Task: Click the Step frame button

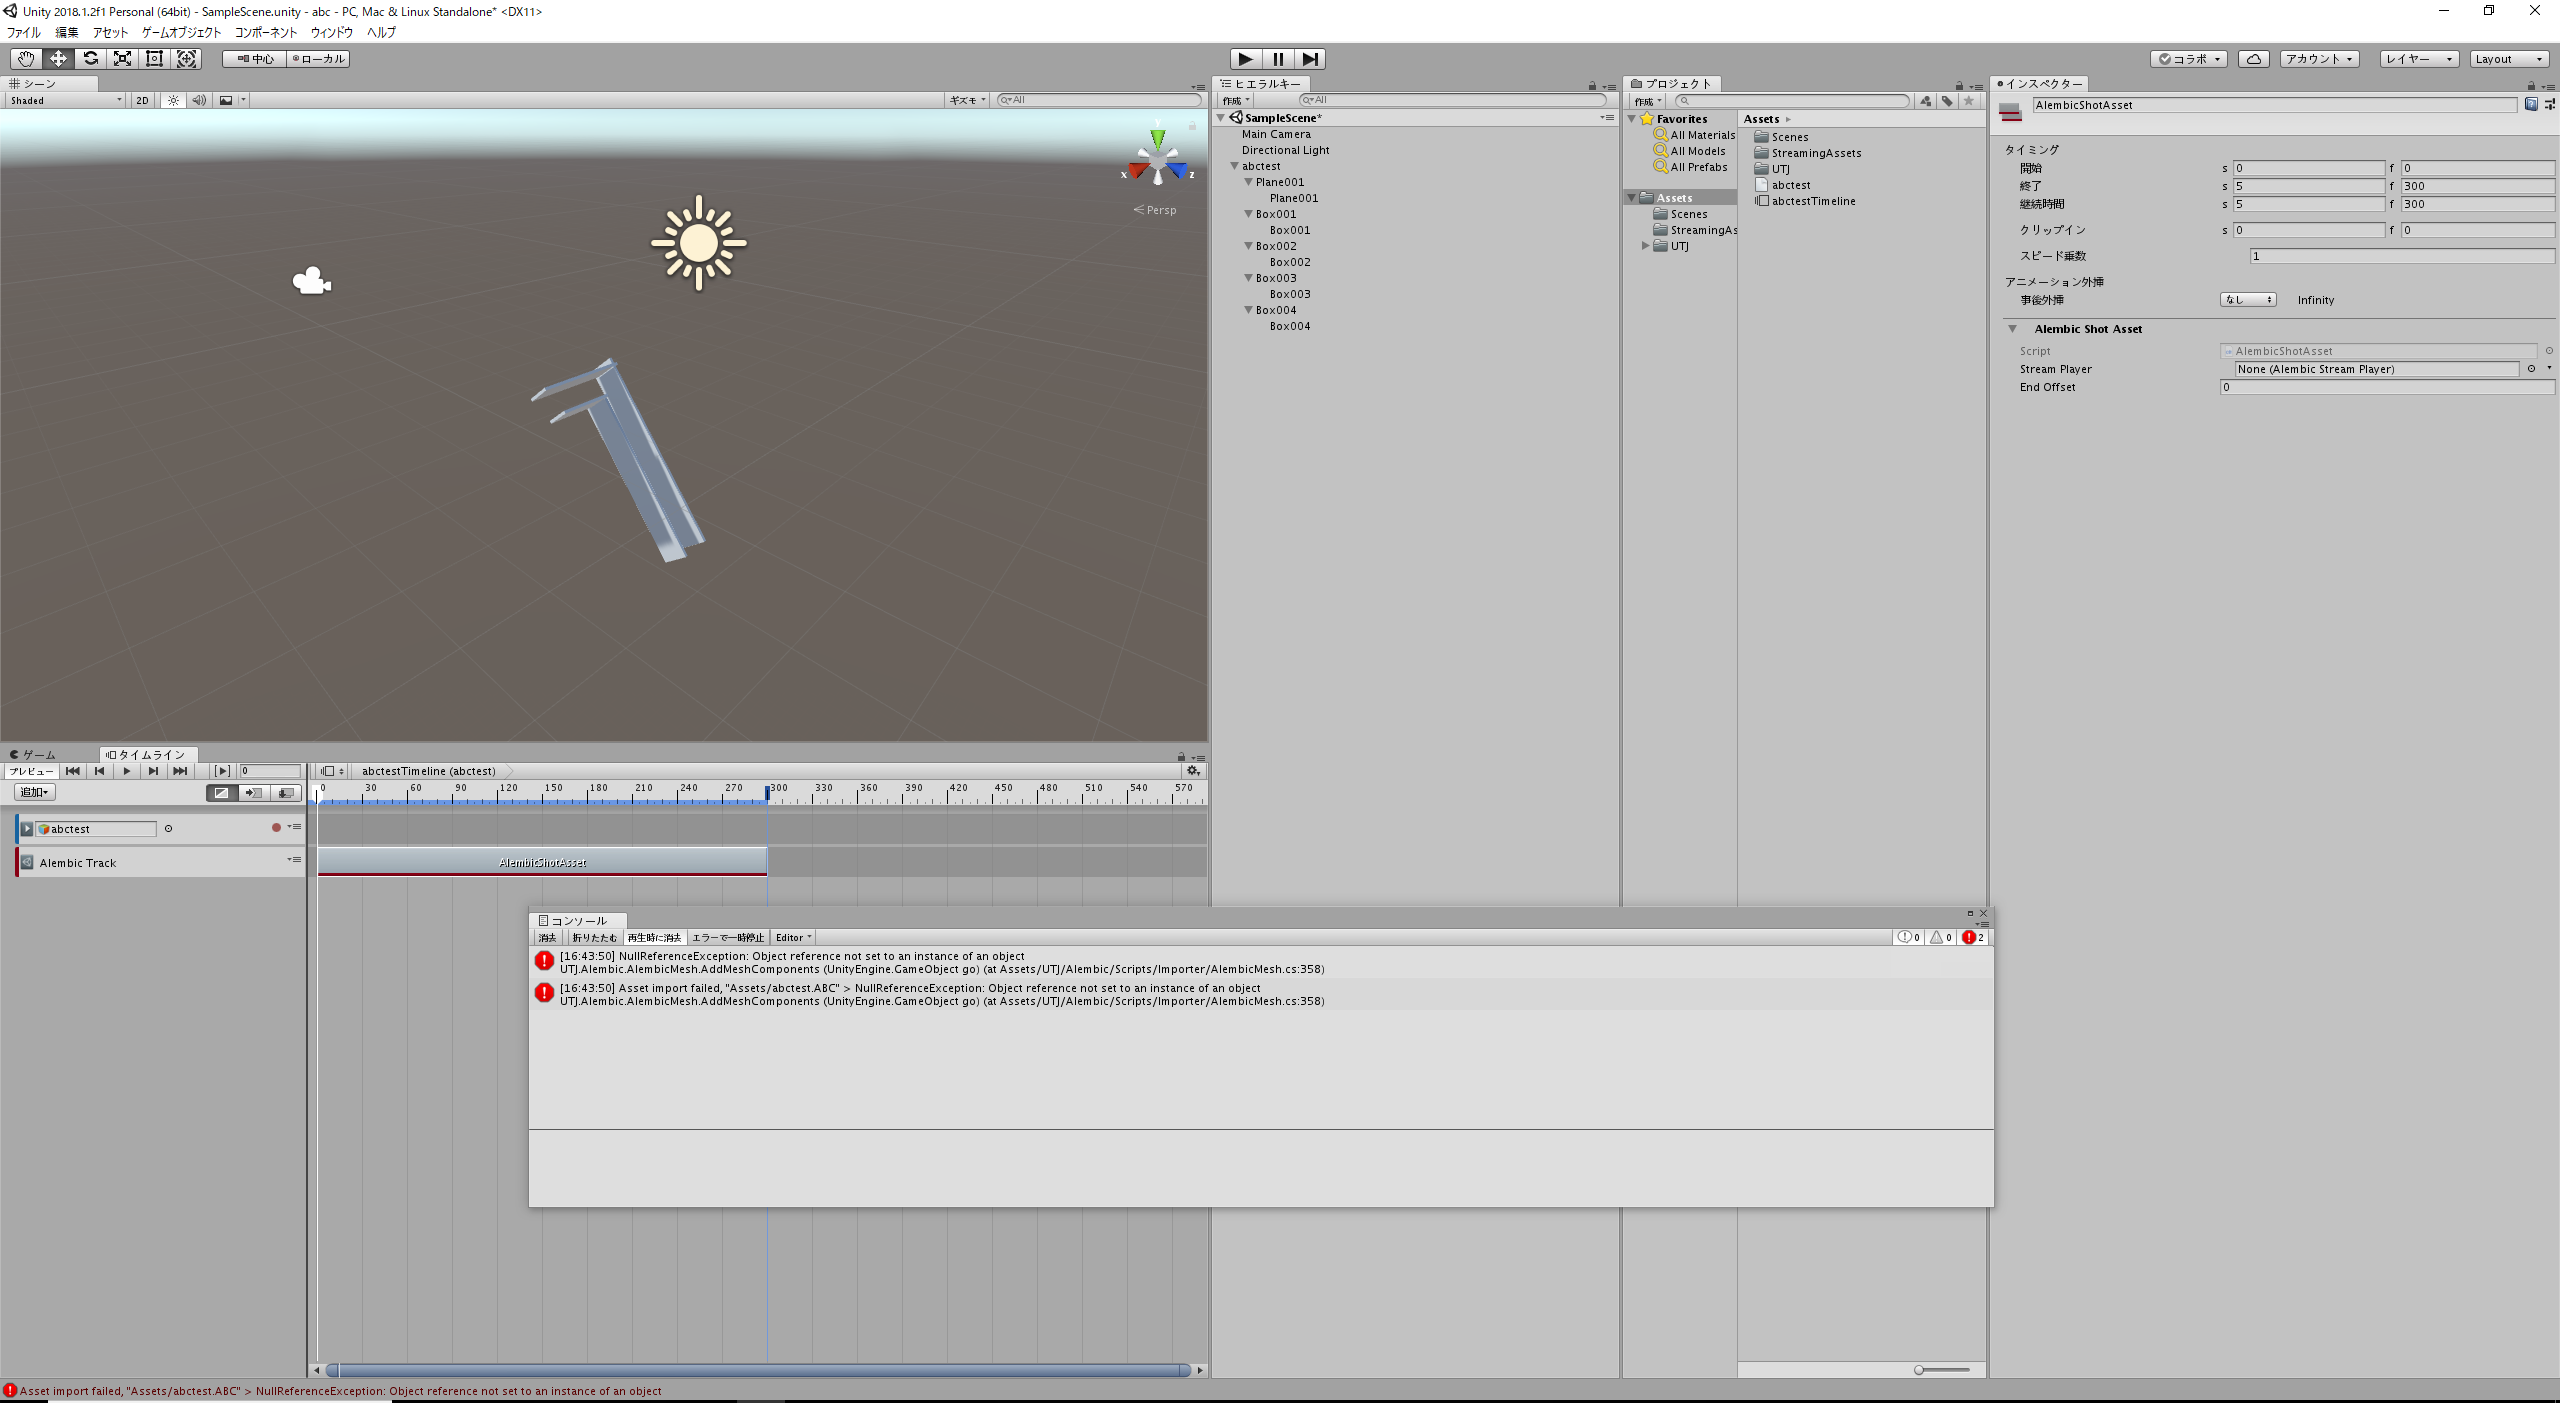Action: (1311, 59)
